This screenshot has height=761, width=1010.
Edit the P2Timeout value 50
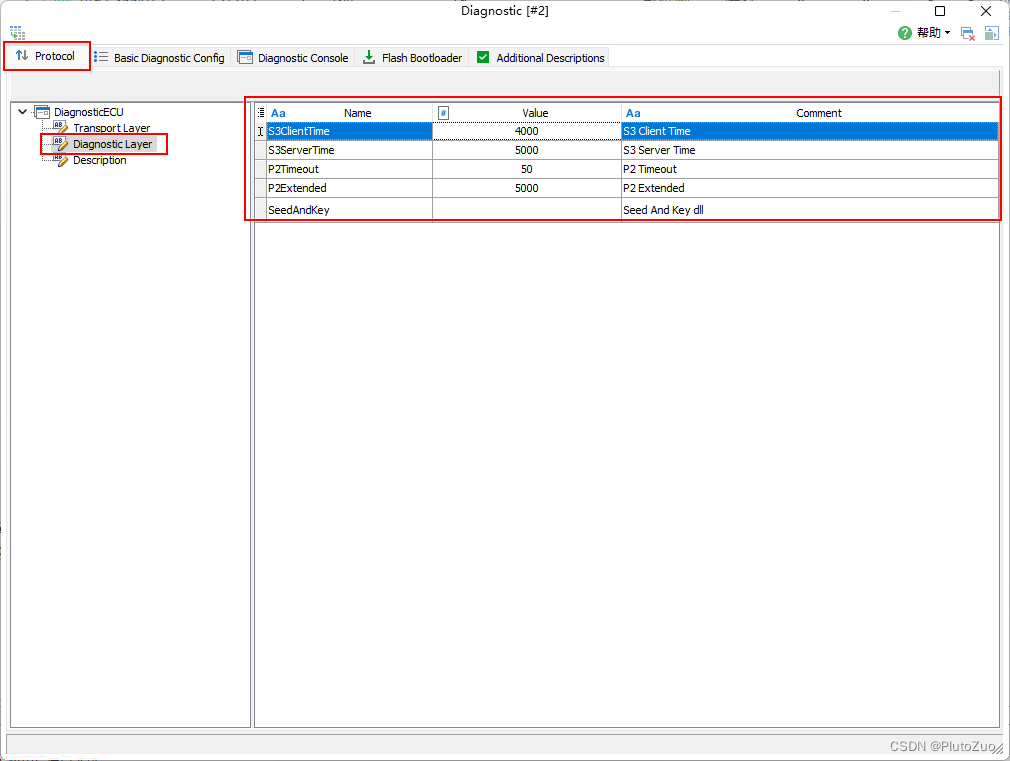[x=526, y=169]
